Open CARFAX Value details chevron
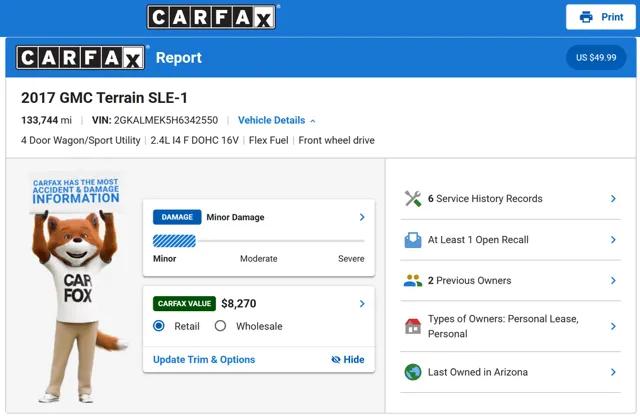The width and height of the screenshot is (640, 416). coord(362,304)
